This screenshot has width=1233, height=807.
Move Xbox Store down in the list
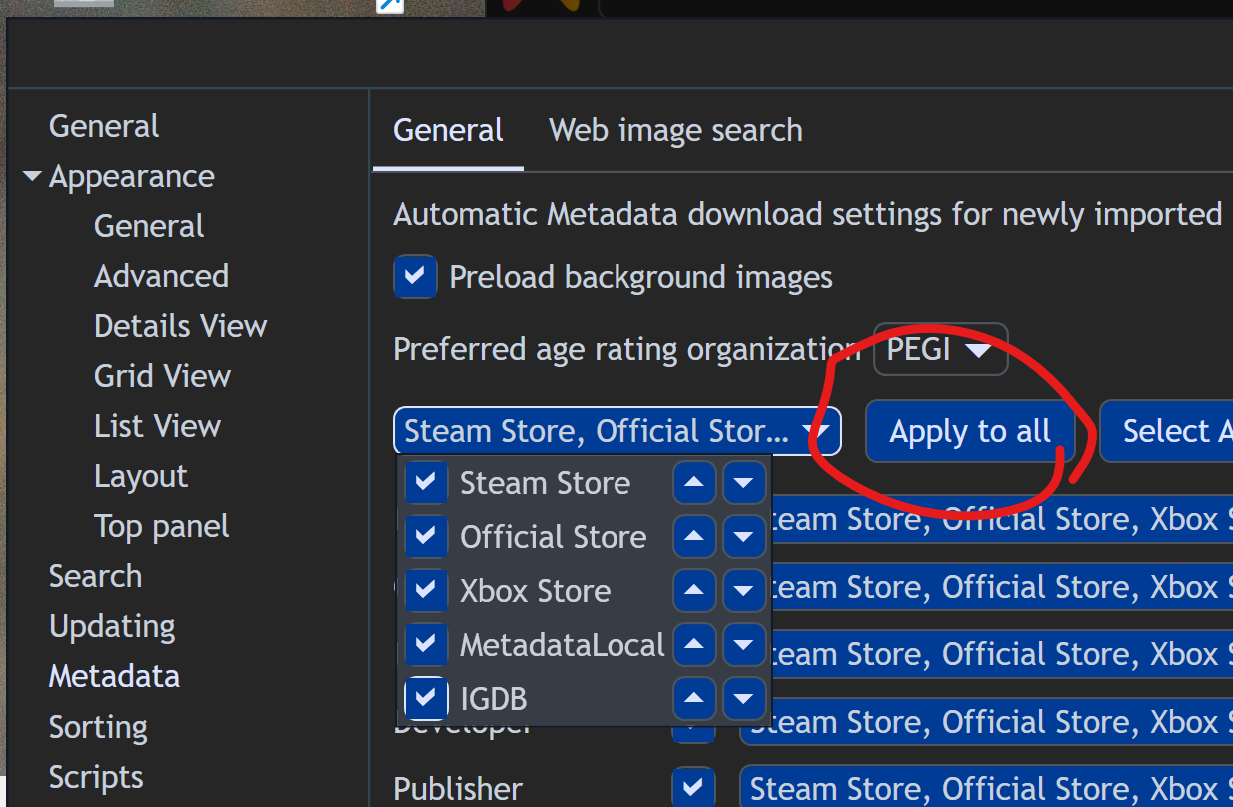(x=743, y=591)
